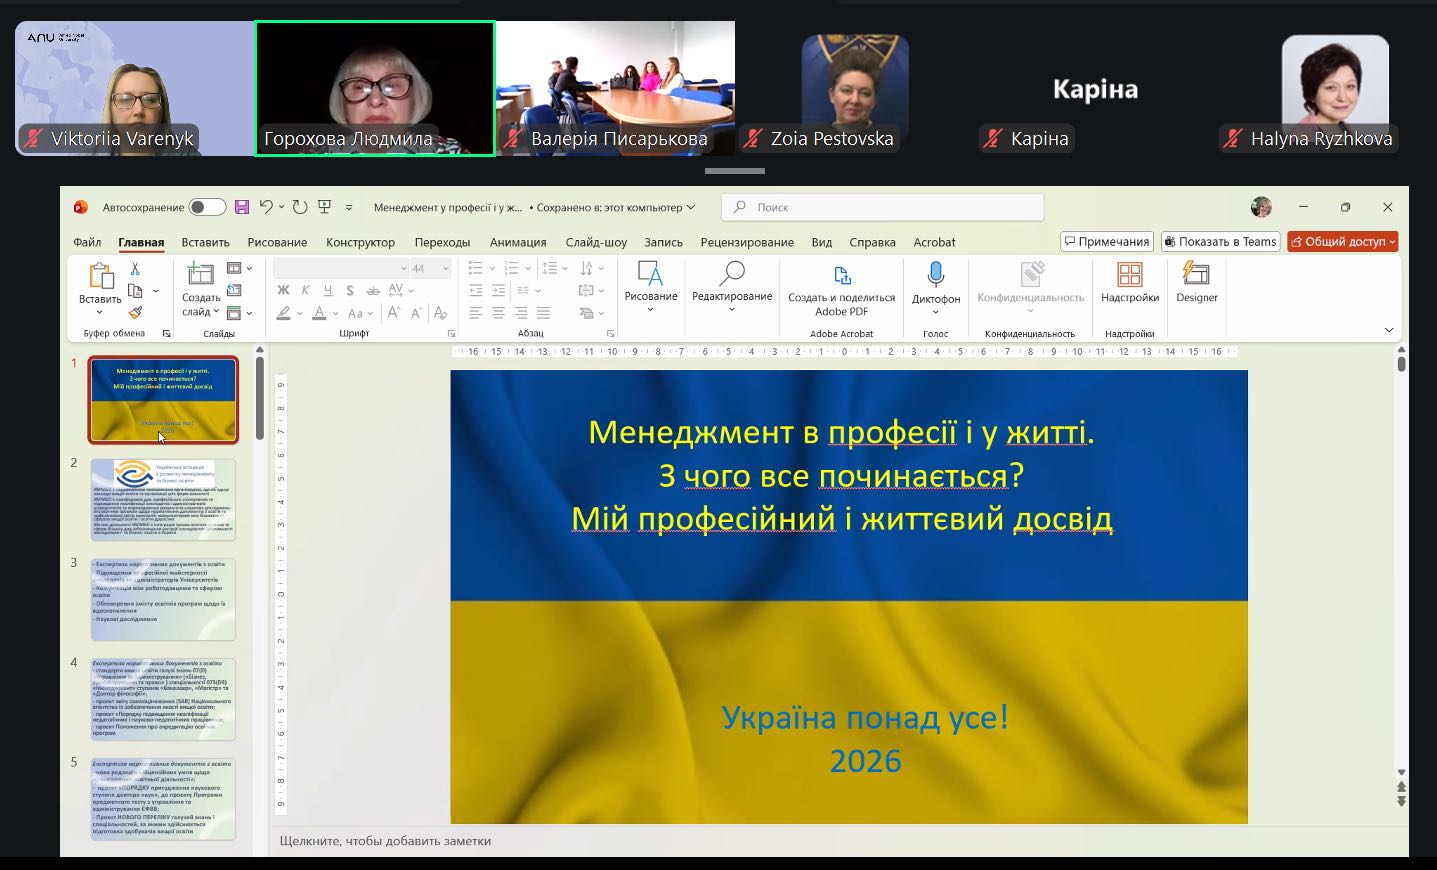Click the Поиск search field
The height and width of the screenshot is (870, 1437).
coord(882,207)
